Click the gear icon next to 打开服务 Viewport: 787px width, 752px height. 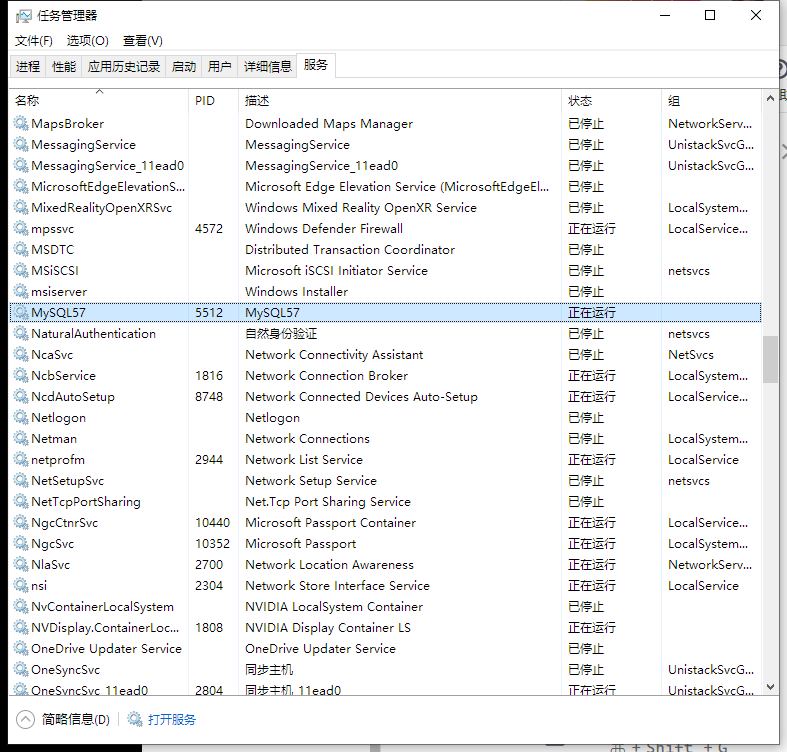click(135, 719)
